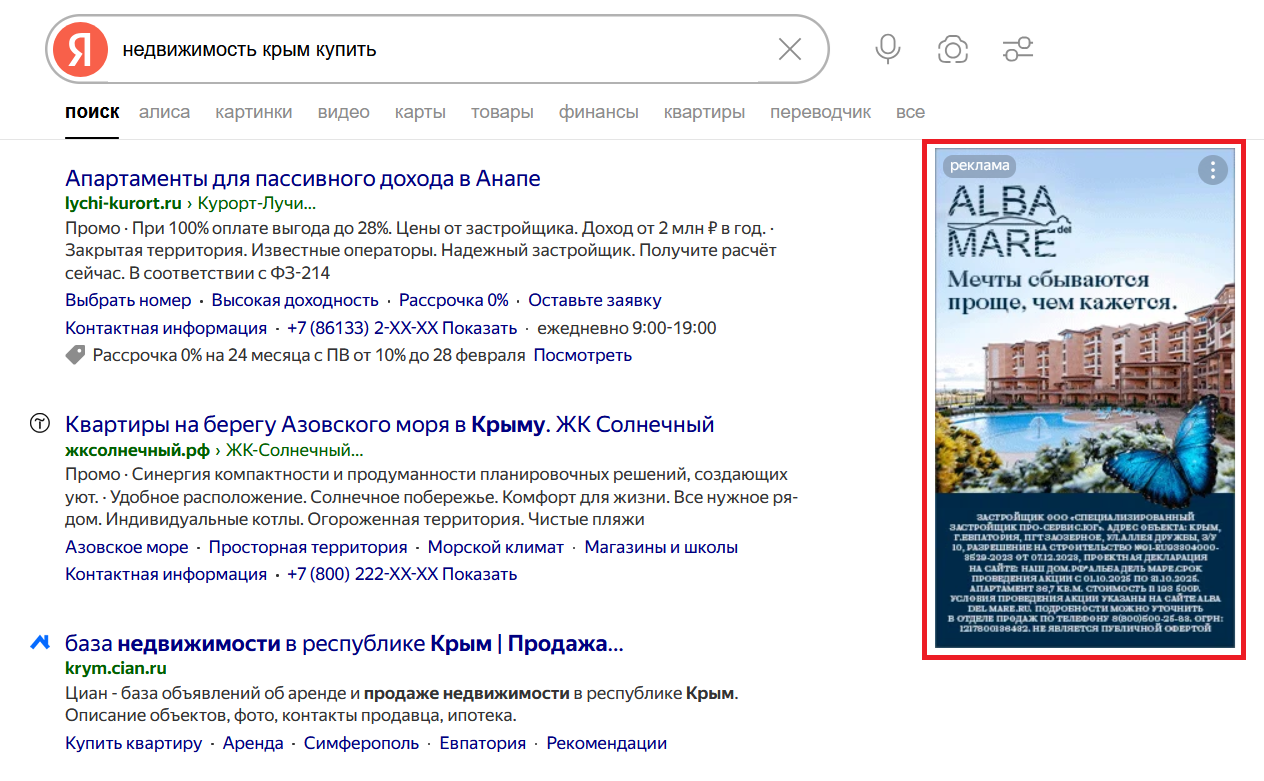1264x781 pixels.
Task: Open search settings with the sliders icon
Action: click(1018, 48)
